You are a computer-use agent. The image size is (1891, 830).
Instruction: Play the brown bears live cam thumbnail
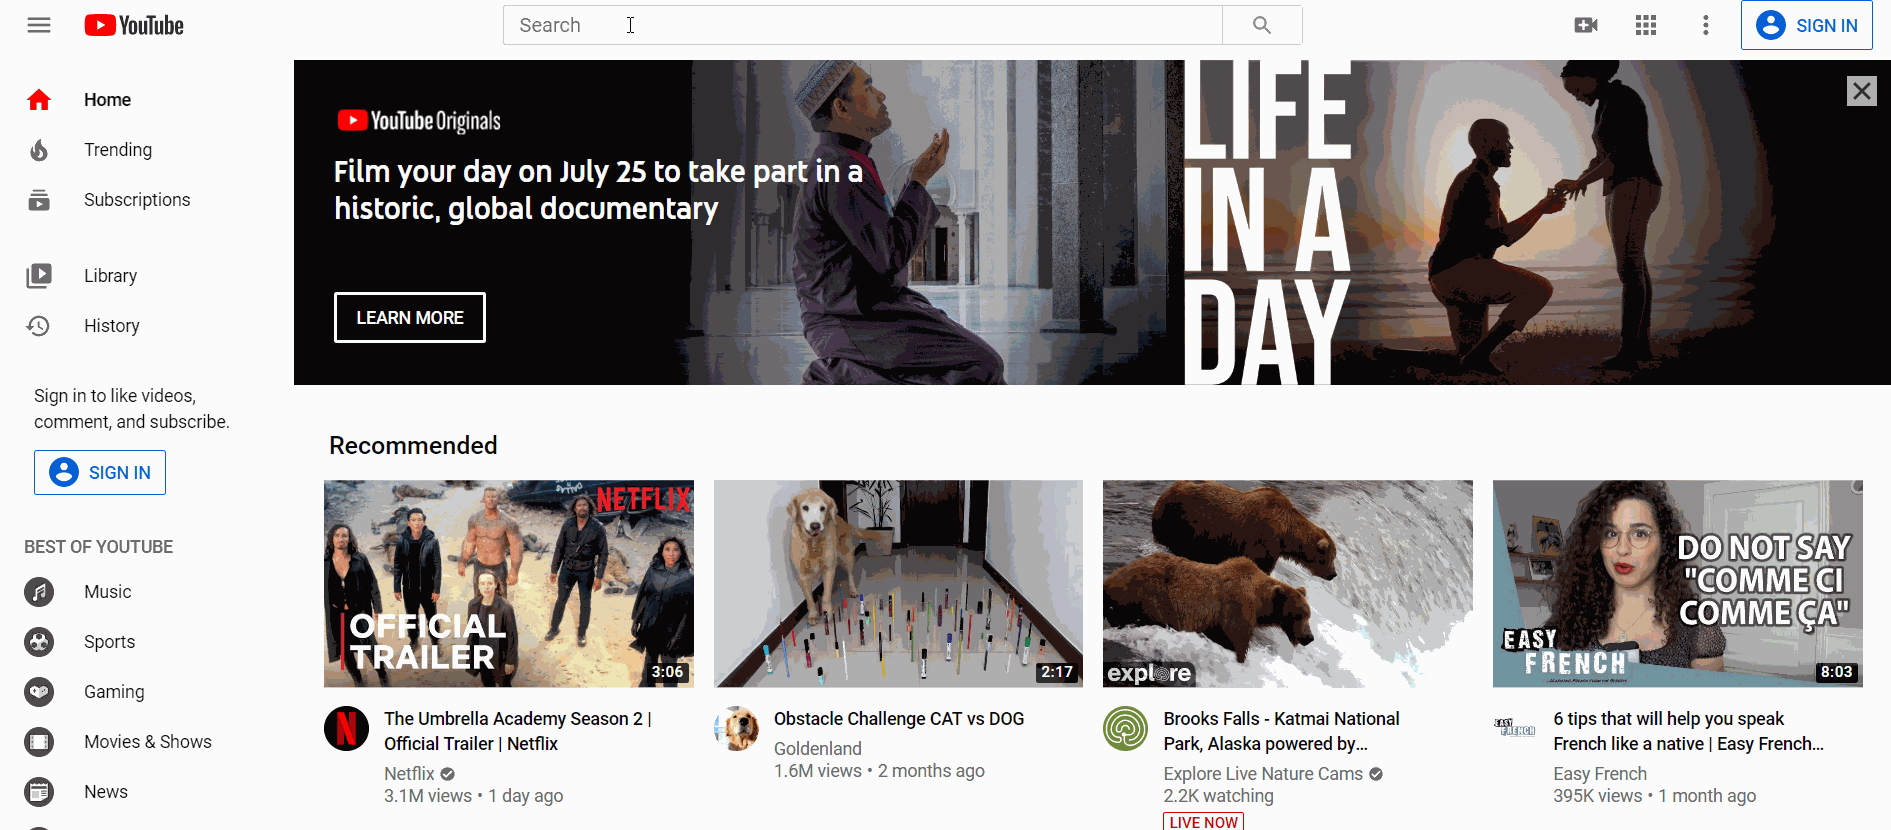pyautogui.click(x=1288, y=584)
